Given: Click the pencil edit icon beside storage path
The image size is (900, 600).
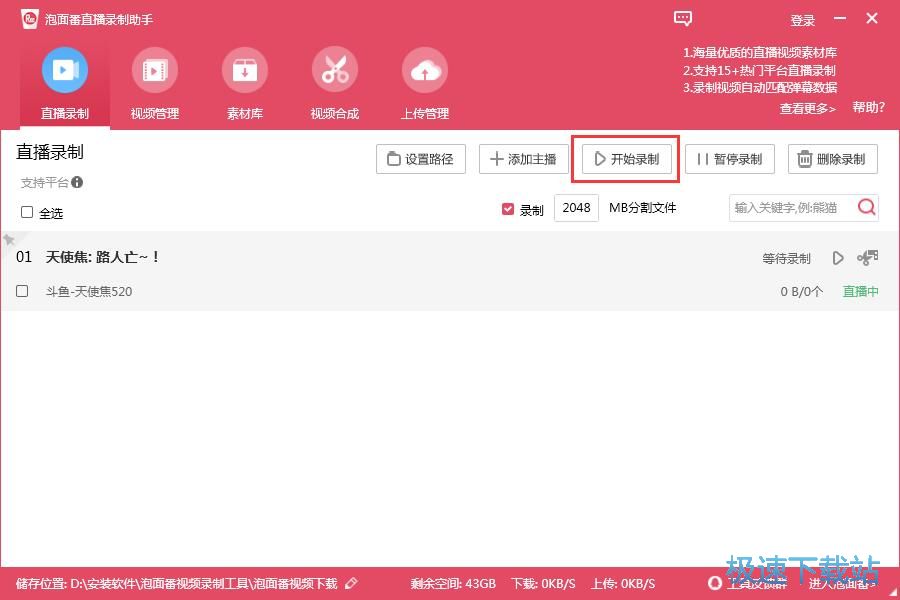Looking at the screenshot, I should [351, 583].
